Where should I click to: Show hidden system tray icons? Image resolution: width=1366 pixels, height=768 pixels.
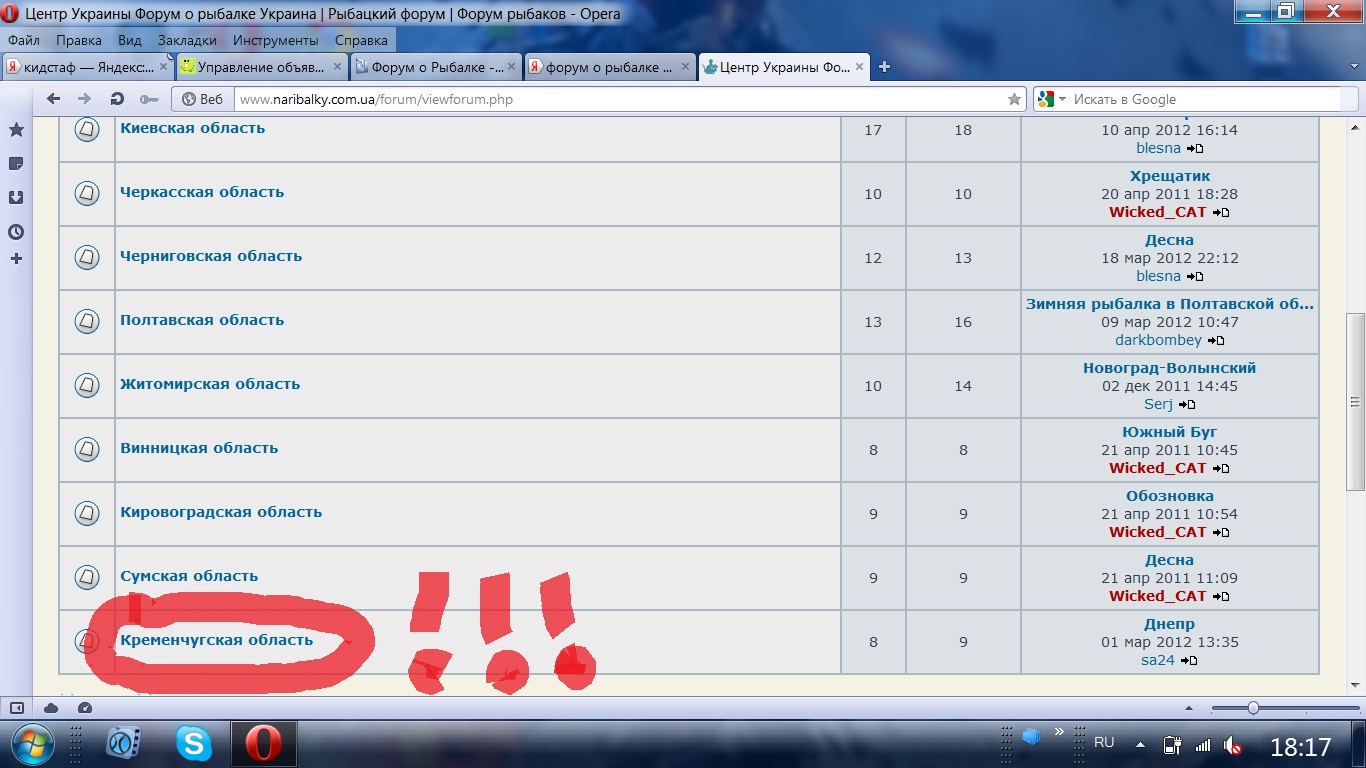[x=1140, y=745]
